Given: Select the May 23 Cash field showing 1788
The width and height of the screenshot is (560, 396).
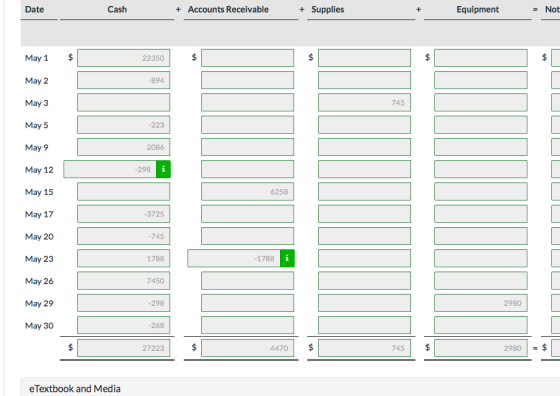Looking at the screenshot, I should click(124, 258).
